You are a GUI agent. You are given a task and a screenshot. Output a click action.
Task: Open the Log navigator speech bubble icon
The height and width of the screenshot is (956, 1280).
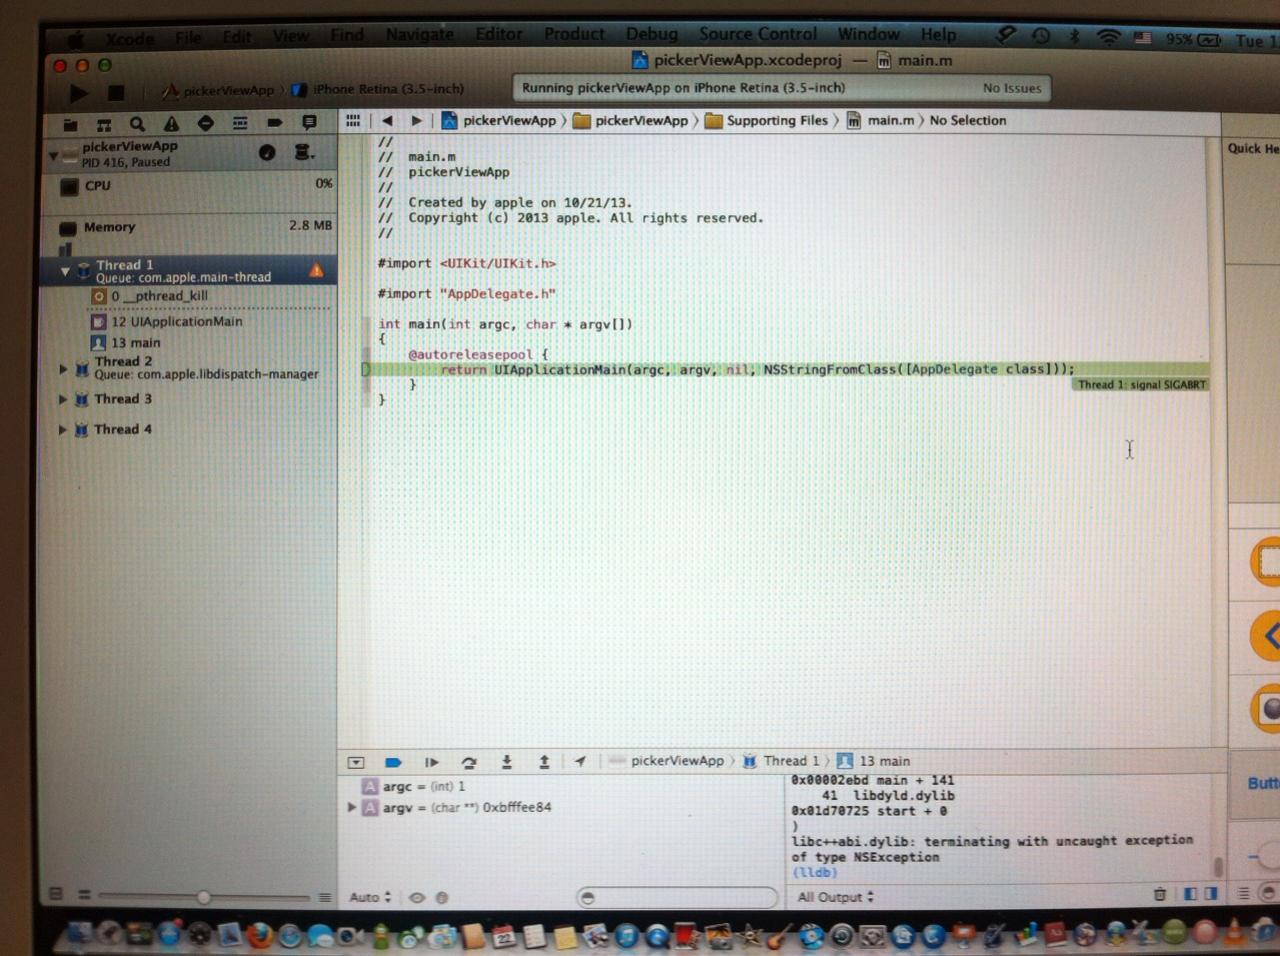tap(309, 123)
